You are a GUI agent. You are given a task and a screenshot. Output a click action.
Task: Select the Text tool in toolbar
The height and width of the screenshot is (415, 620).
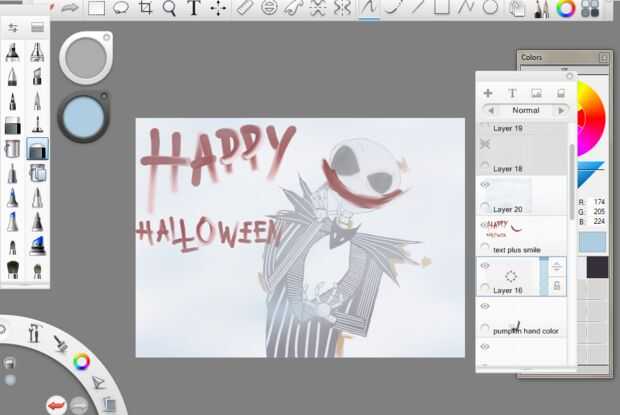coord(194,9)
